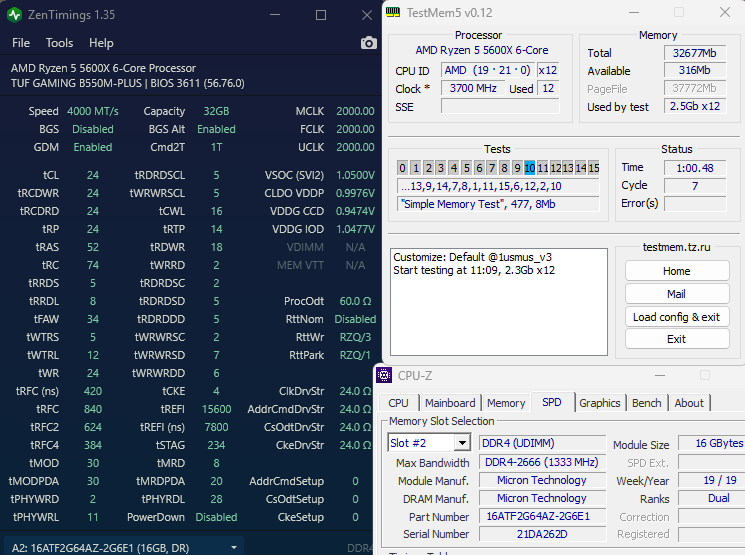This screenshot has height=555, width=745.
Task: Click the CPU ID AMD (19 · 21 · 0) value
Action: coord(487,70)
